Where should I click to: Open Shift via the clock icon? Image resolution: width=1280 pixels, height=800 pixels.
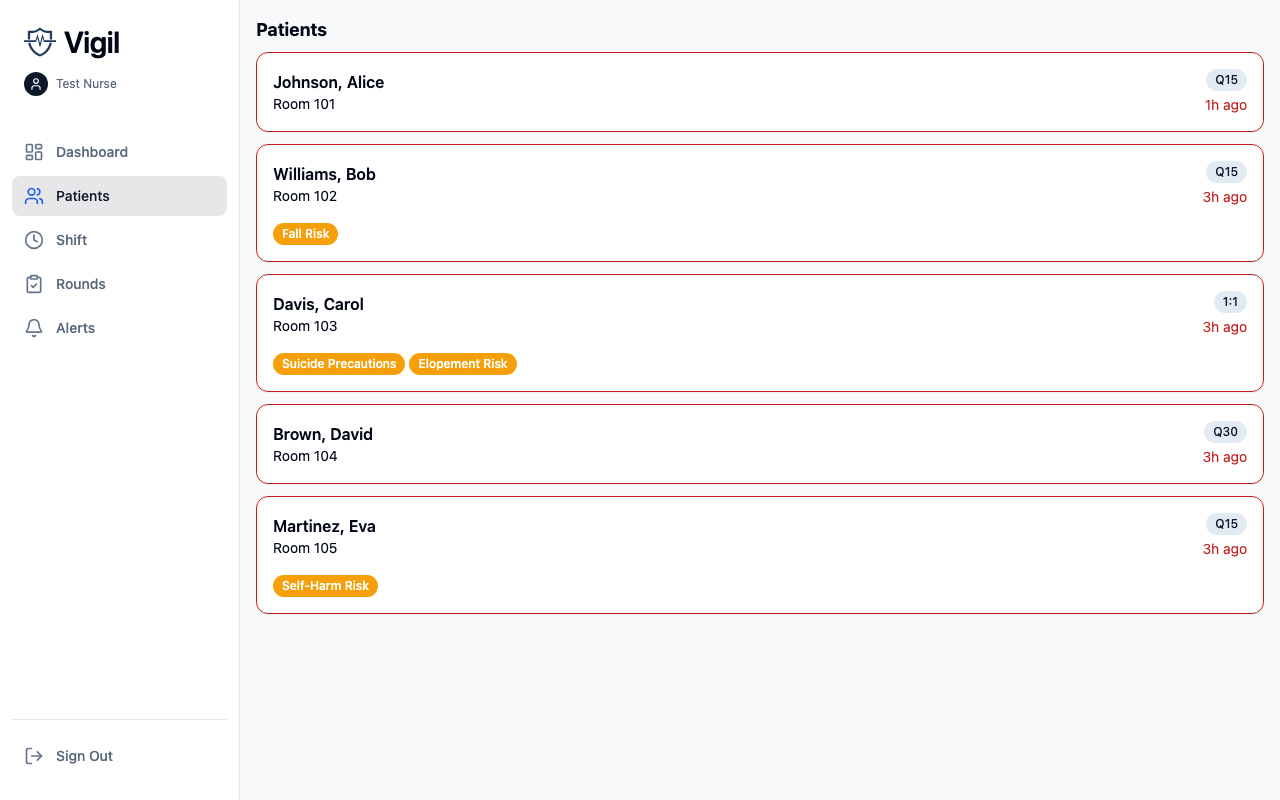[33, 240]
